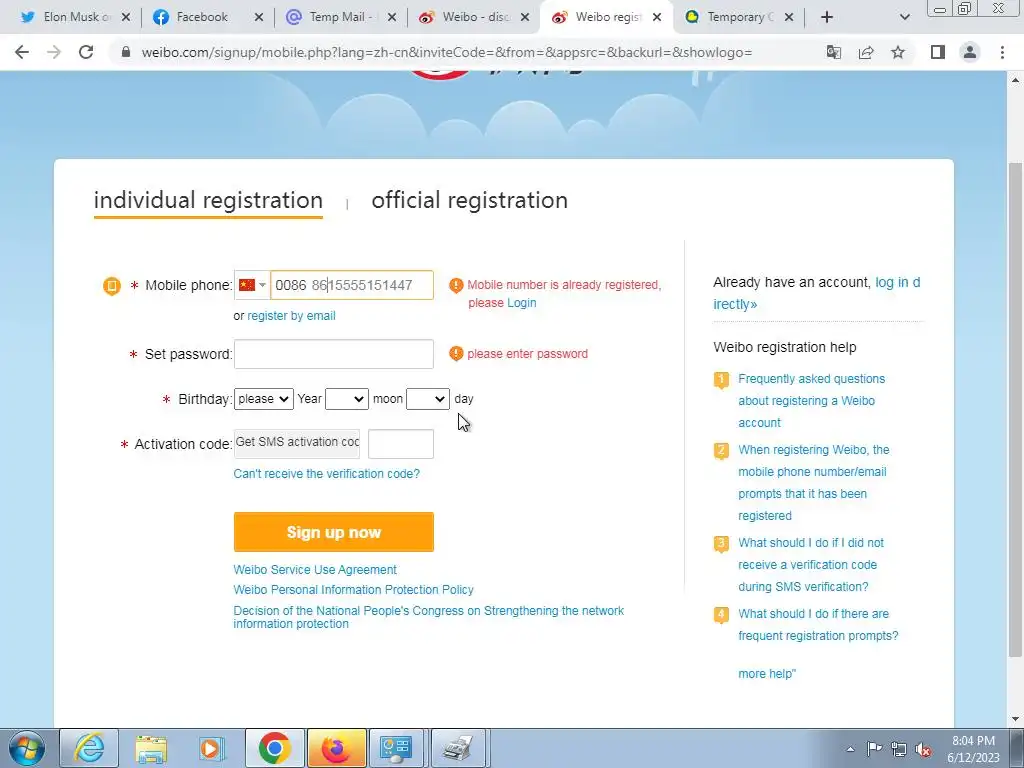
Task: Open help on number already registered prompts
Action: coord(814,483)
